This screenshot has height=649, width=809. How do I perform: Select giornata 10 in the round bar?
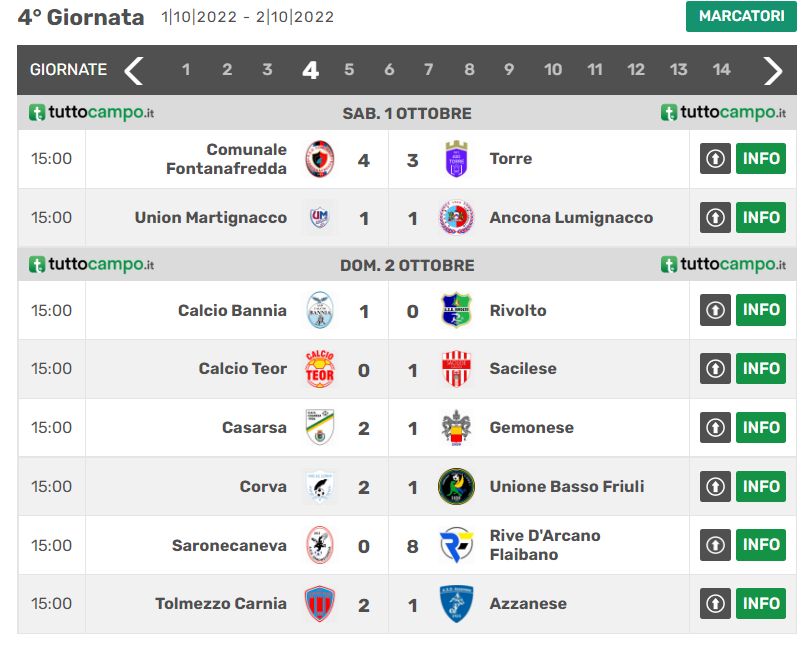click(x=553, y=70)
